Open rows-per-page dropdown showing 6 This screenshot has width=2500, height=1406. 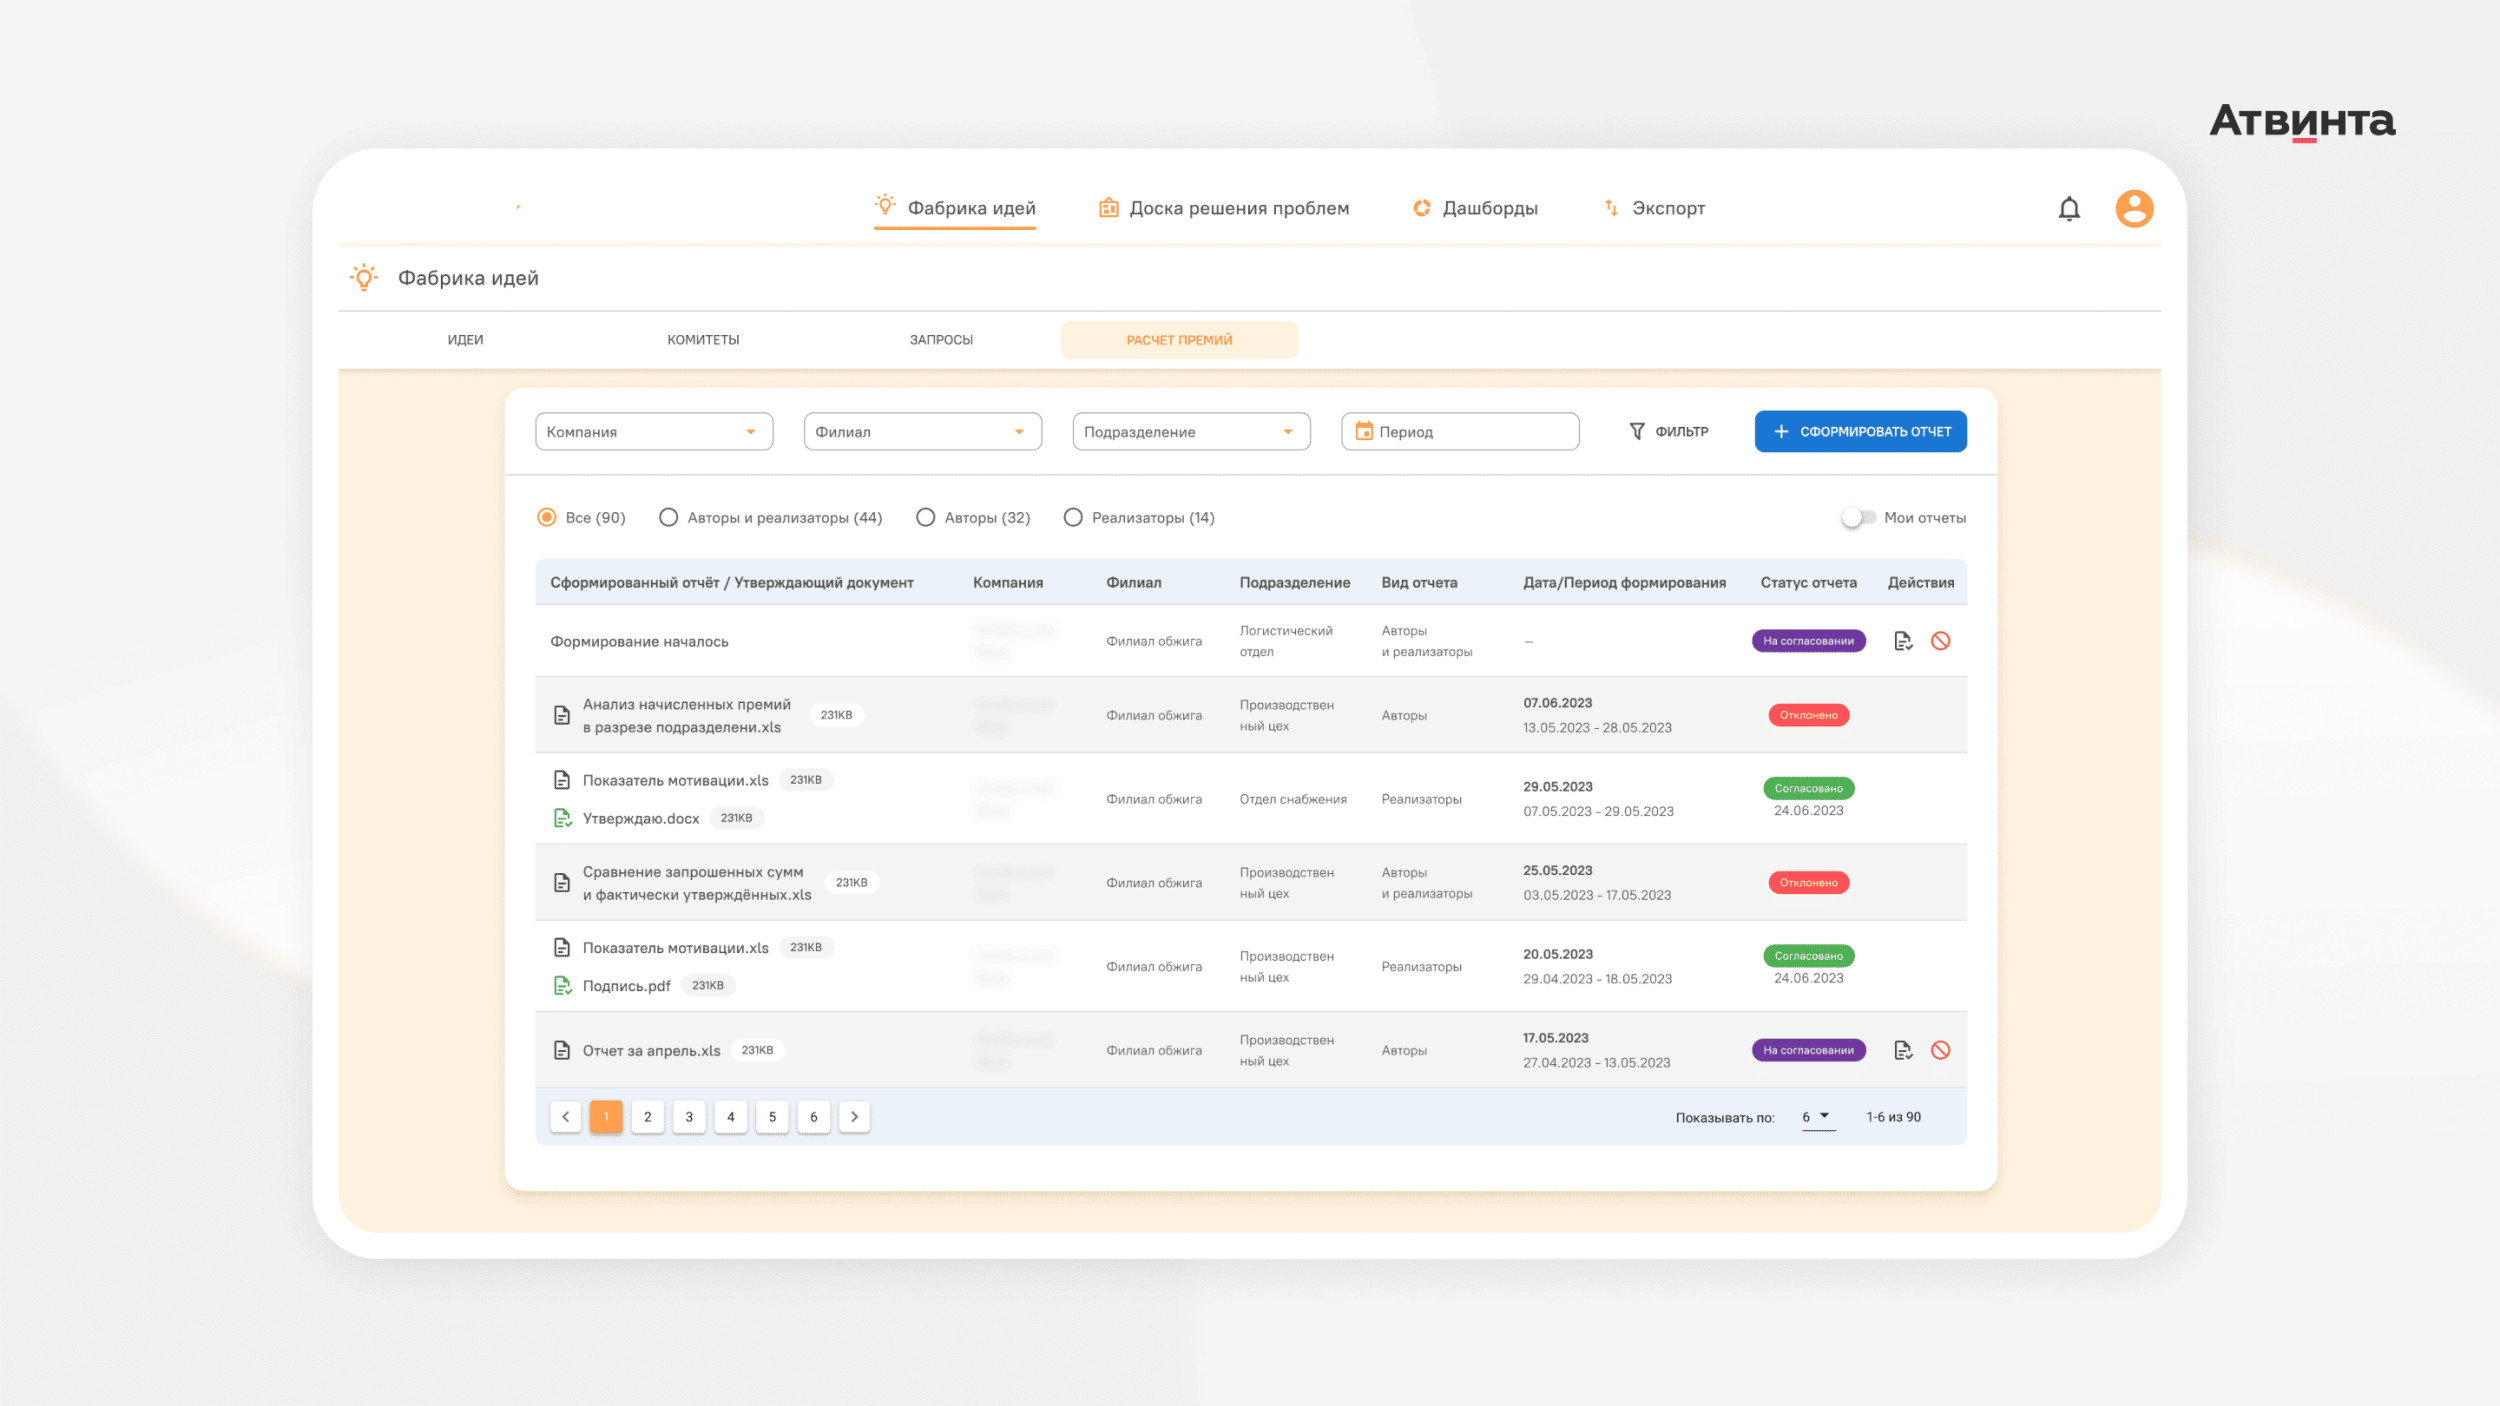(x=1817, y=1117)
